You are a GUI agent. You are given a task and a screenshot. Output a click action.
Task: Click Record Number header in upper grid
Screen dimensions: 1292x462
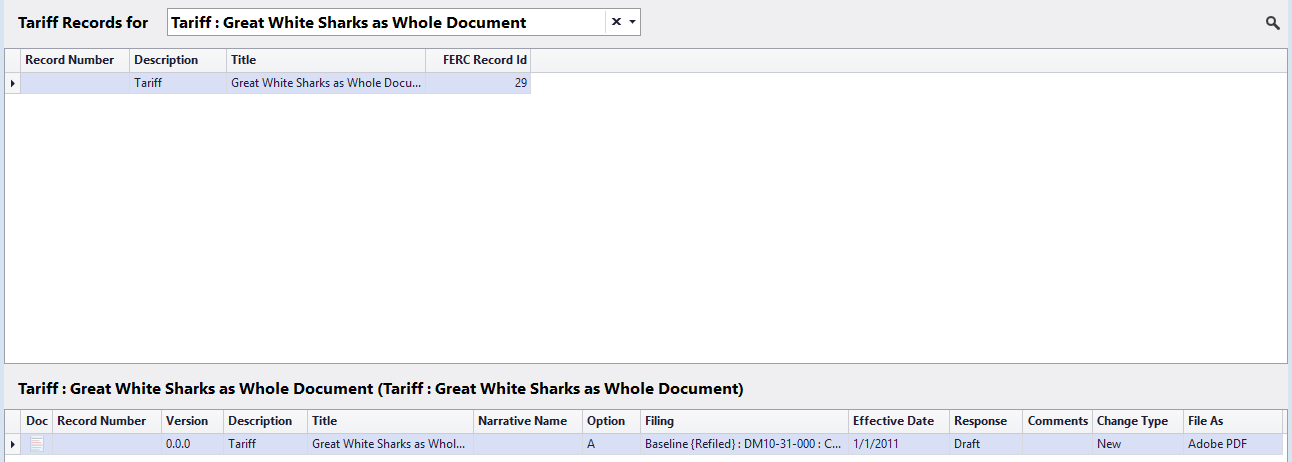(75, 60)
